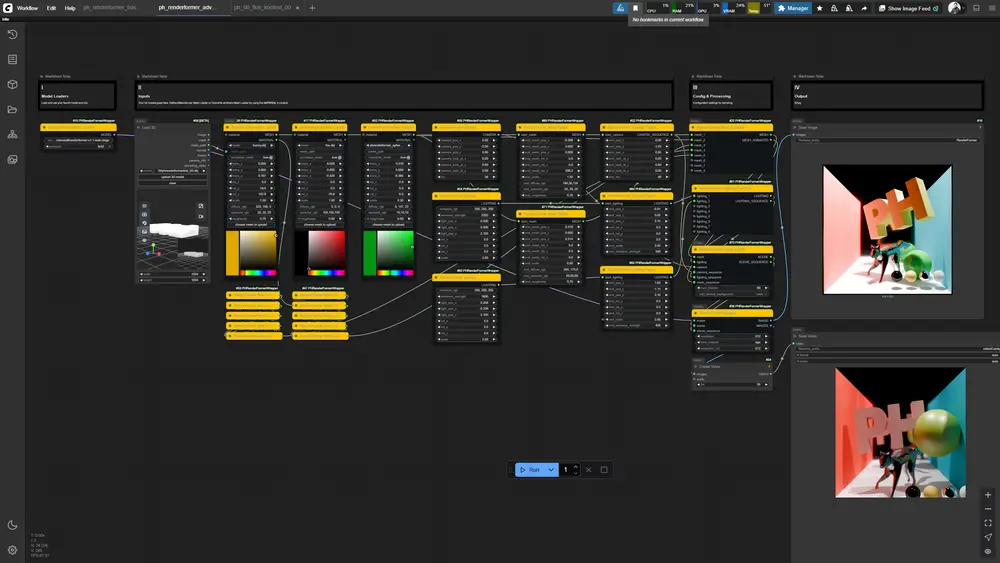Open the Manager button
Screen dimensions: 1000x563
coord(793,8)
